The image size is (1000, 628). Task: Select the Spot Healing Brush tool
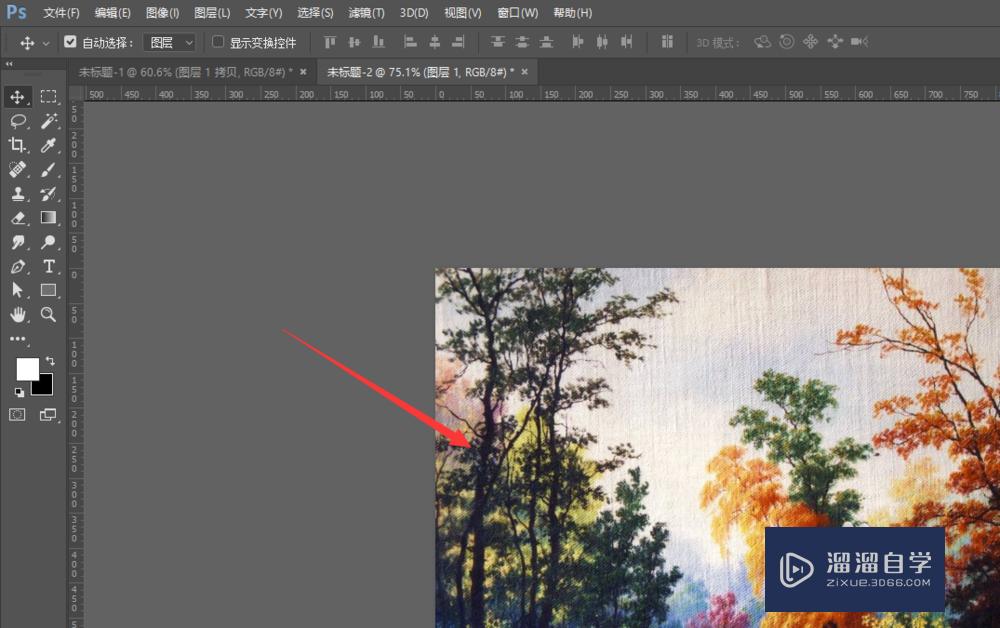[17, 170]
